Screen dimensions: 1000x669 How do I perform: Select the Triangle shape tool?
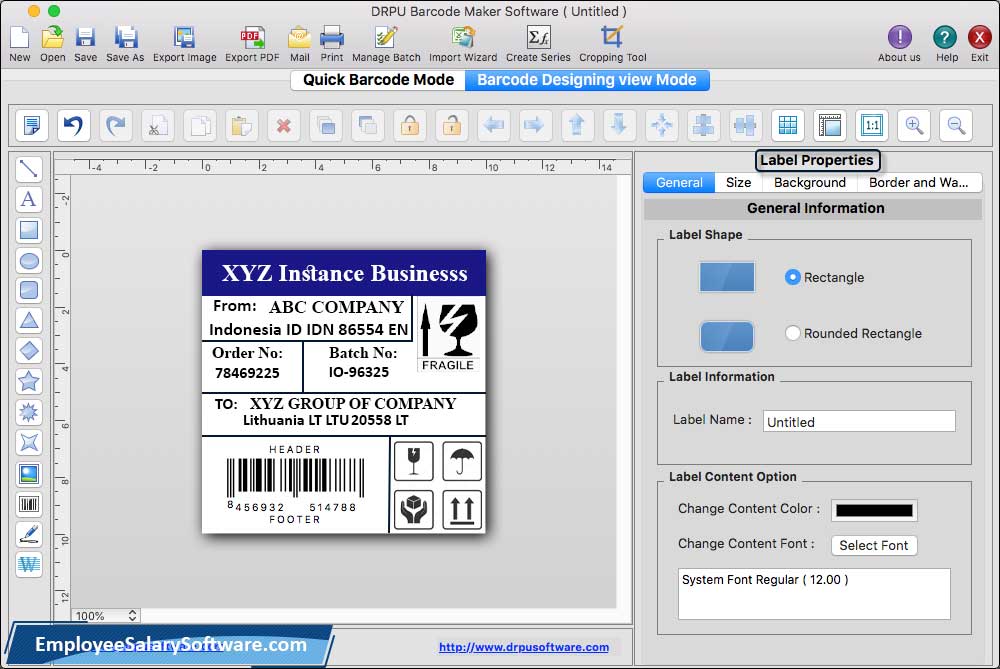[29, 320]
